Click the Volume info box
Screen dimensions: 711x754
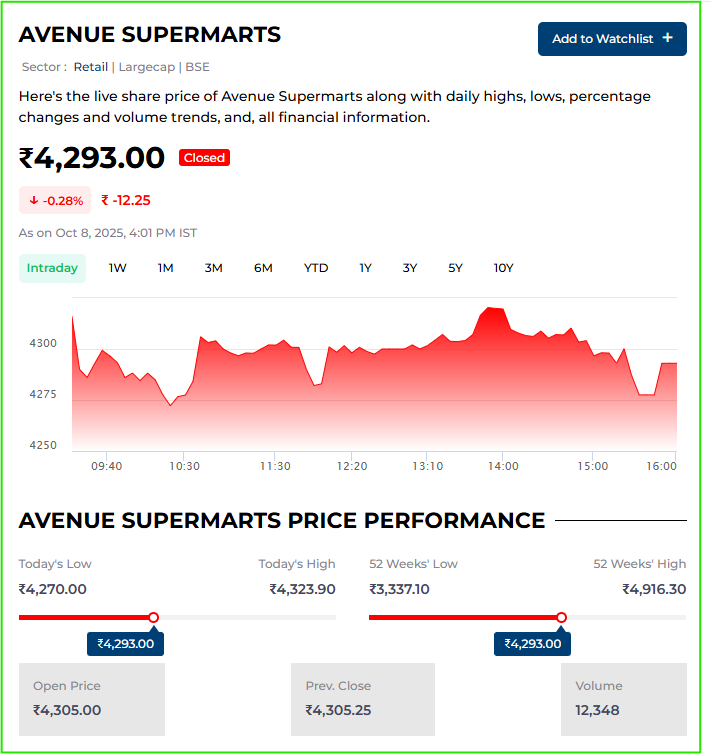click(x=624, y=699)
